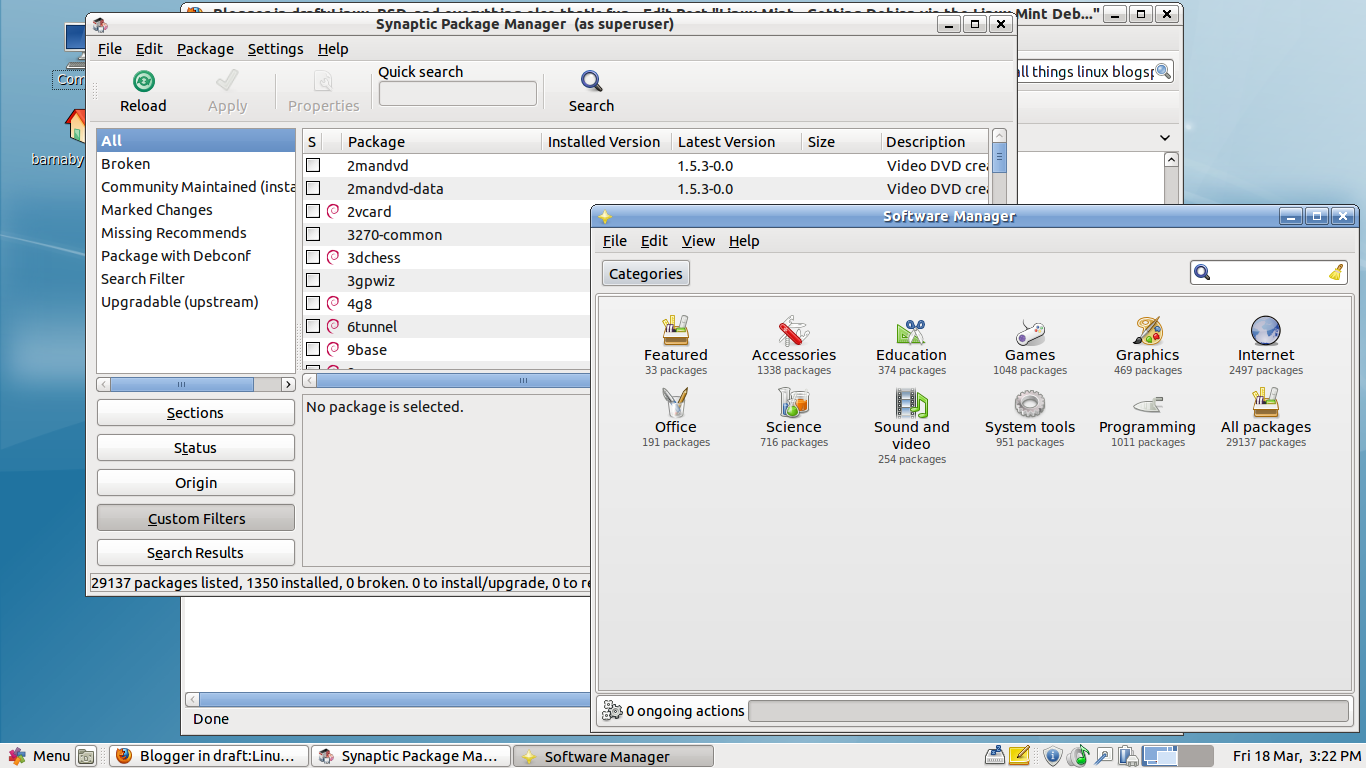Viewport: 1366px width, 768px height.
Task: Click the package list vertical scrollbar
Action: [999, 250]
